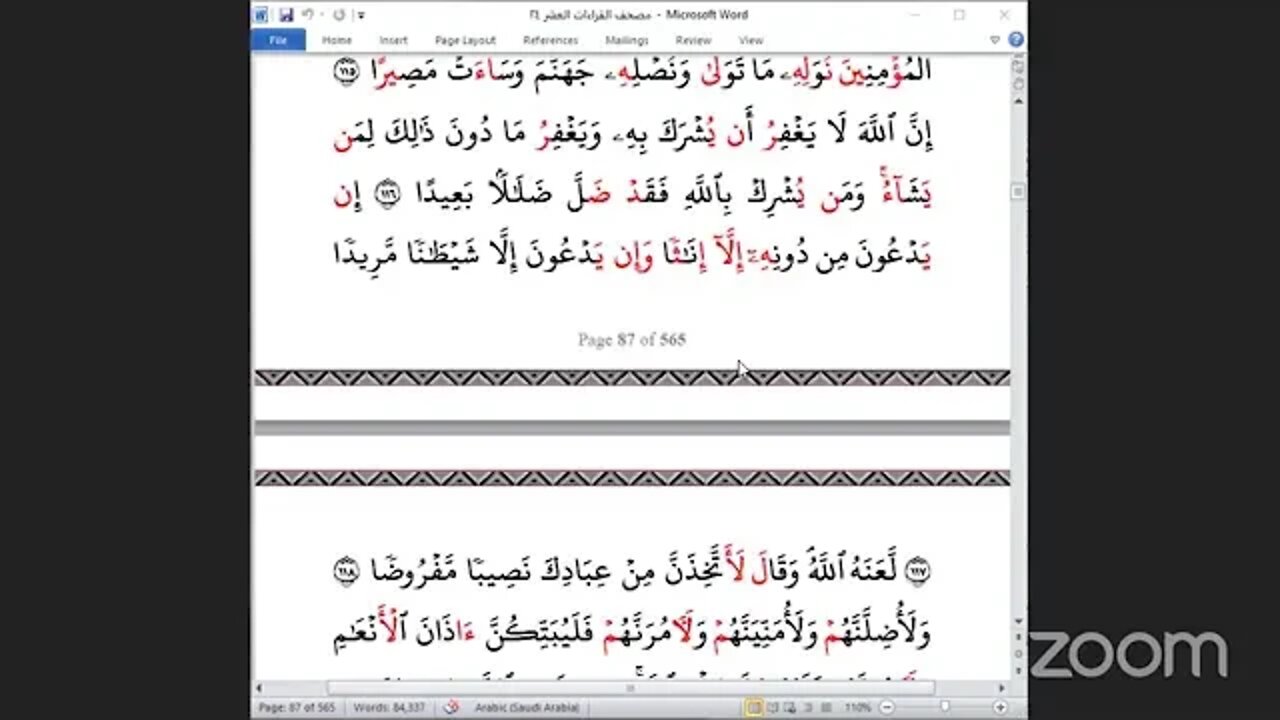Click footer text 'Page 87 of 565'
1280x720 pixels.
click(x=632, y=340)
